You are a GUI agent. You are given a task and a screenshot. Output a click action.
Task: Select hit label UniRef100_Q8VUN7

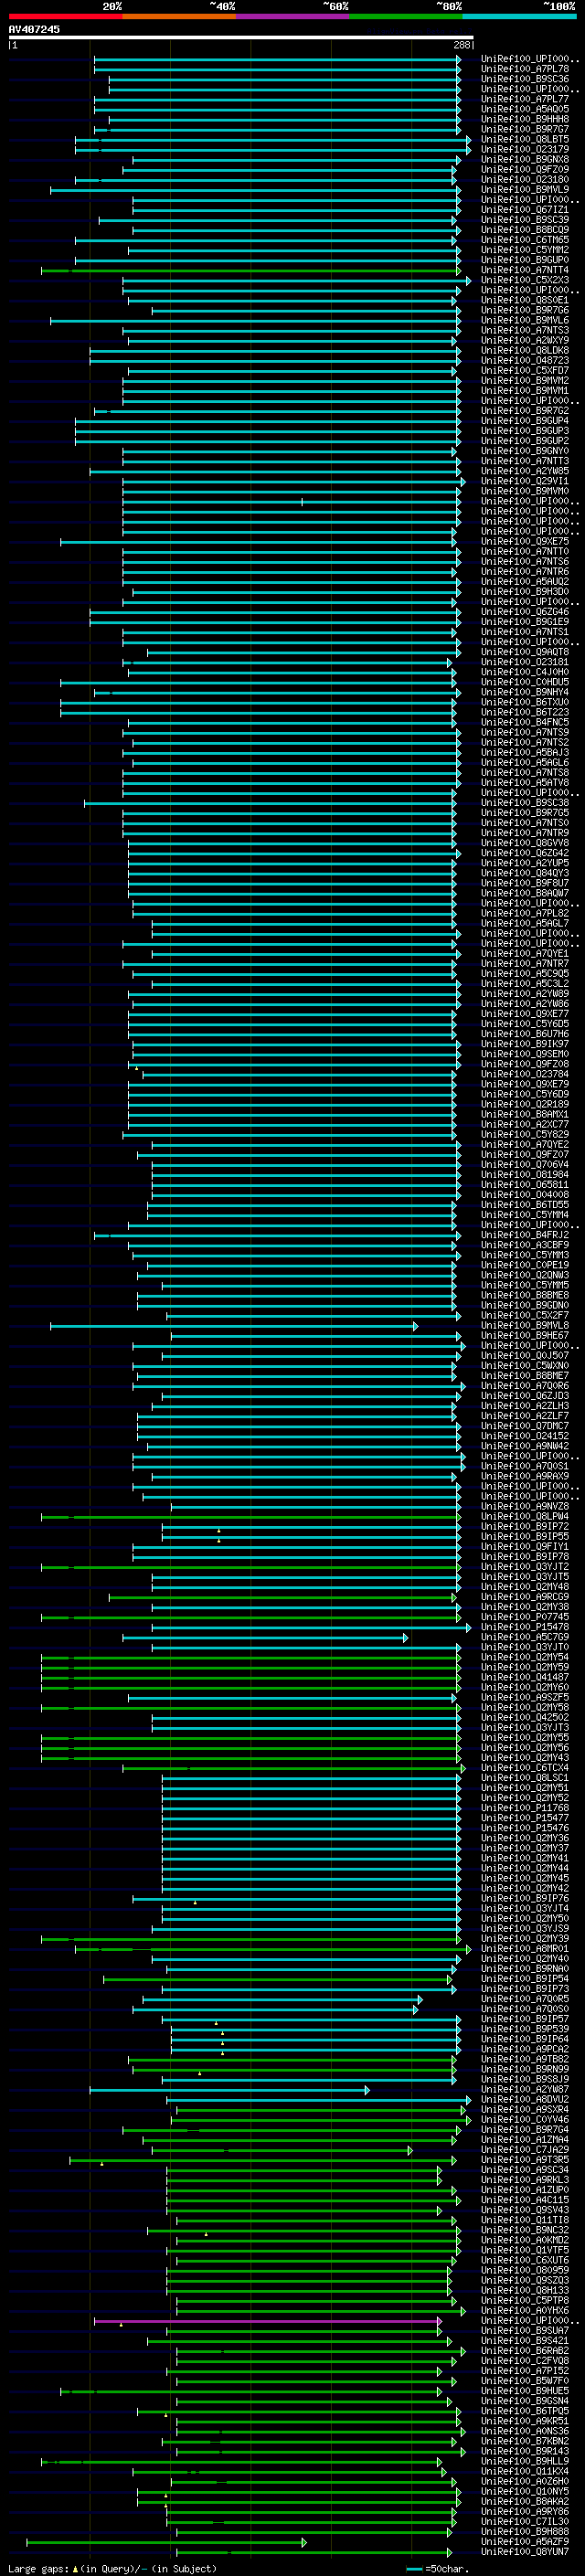pos(525,2552)
